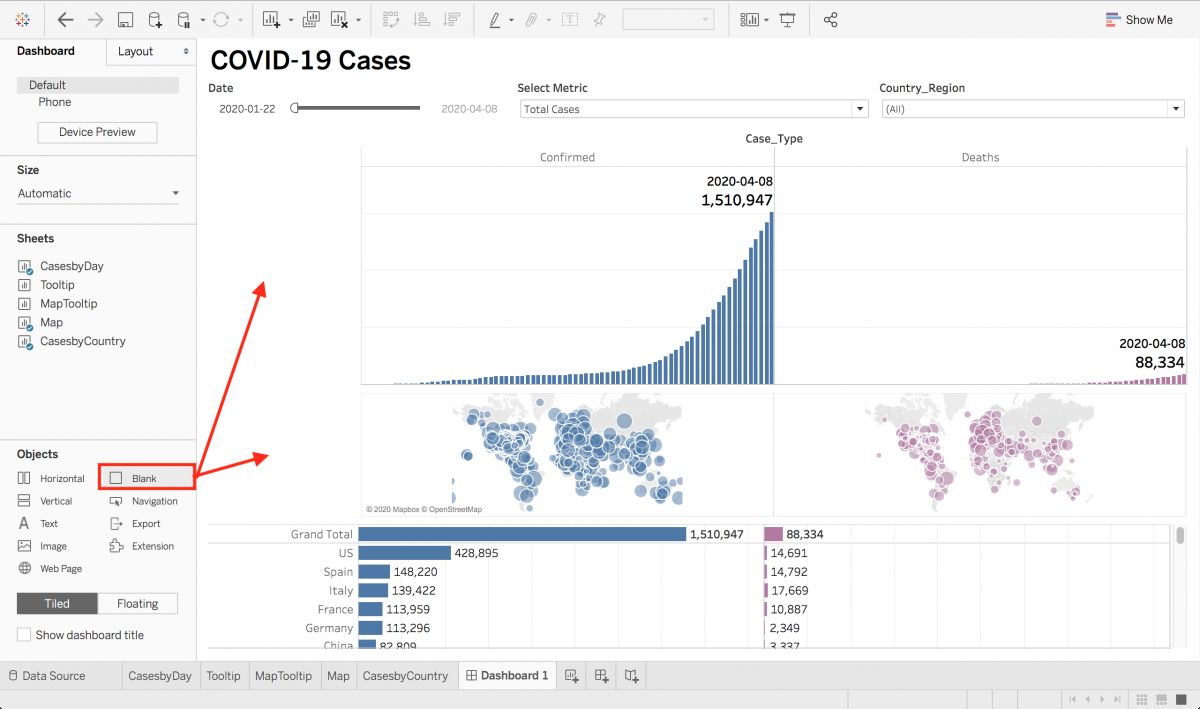Screen dimensions: 1200x709
Task: Switch layout mode back to Tiled
Action: (56, 603)
